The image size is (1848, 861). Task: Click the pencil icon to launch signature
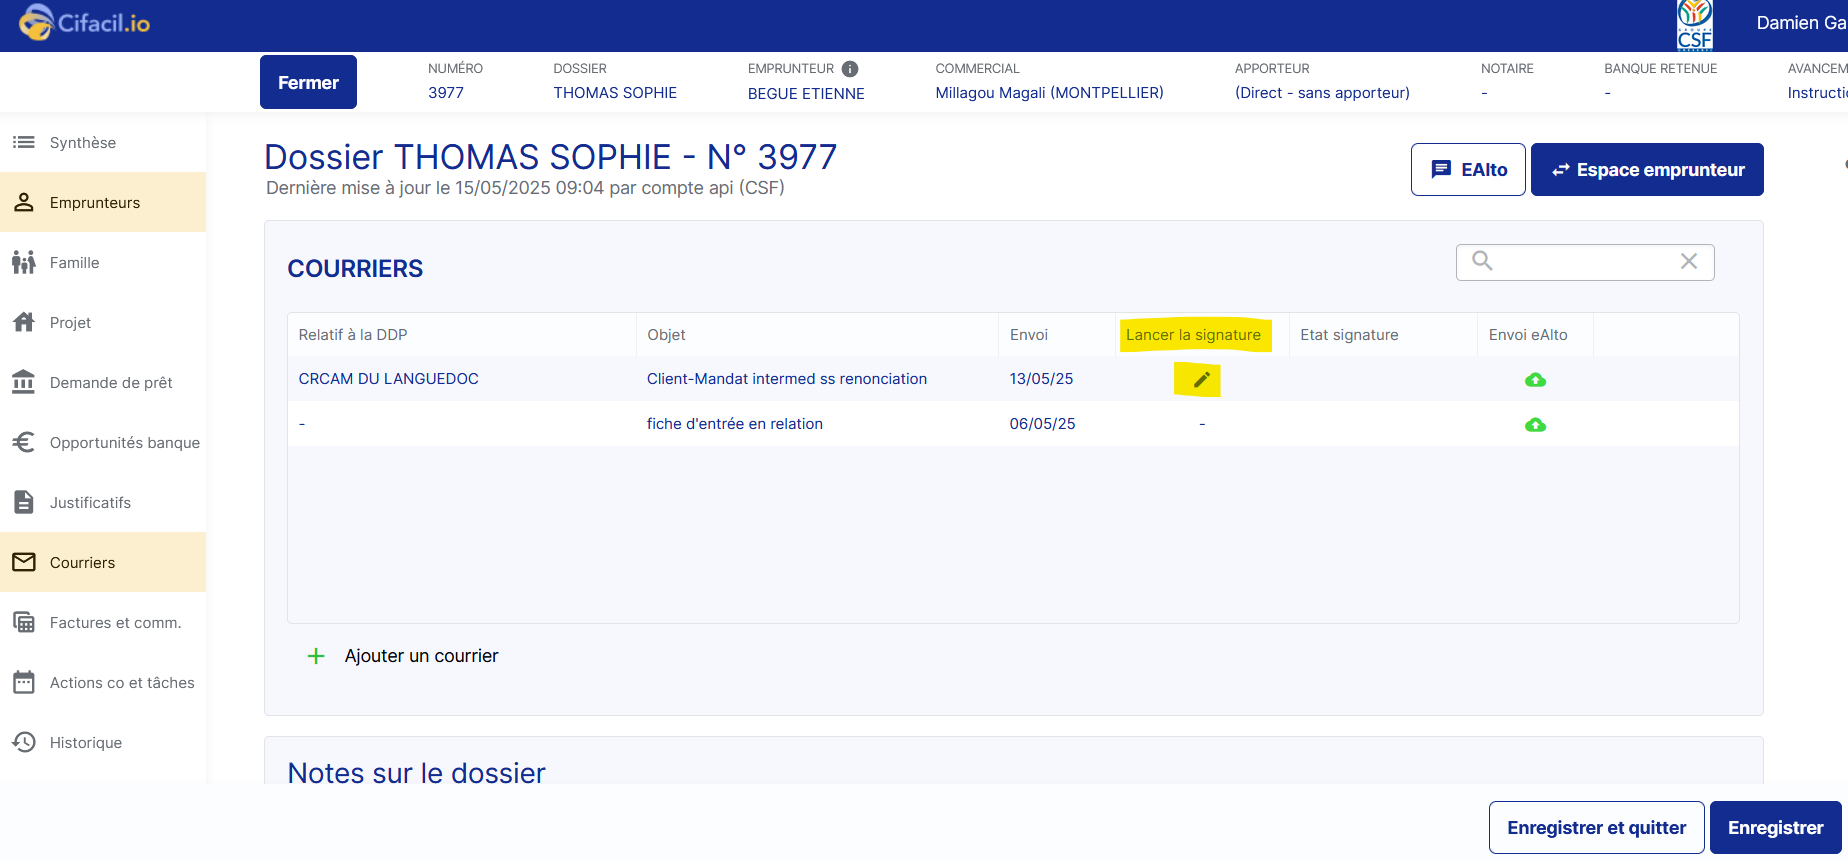coord(1201,380)
